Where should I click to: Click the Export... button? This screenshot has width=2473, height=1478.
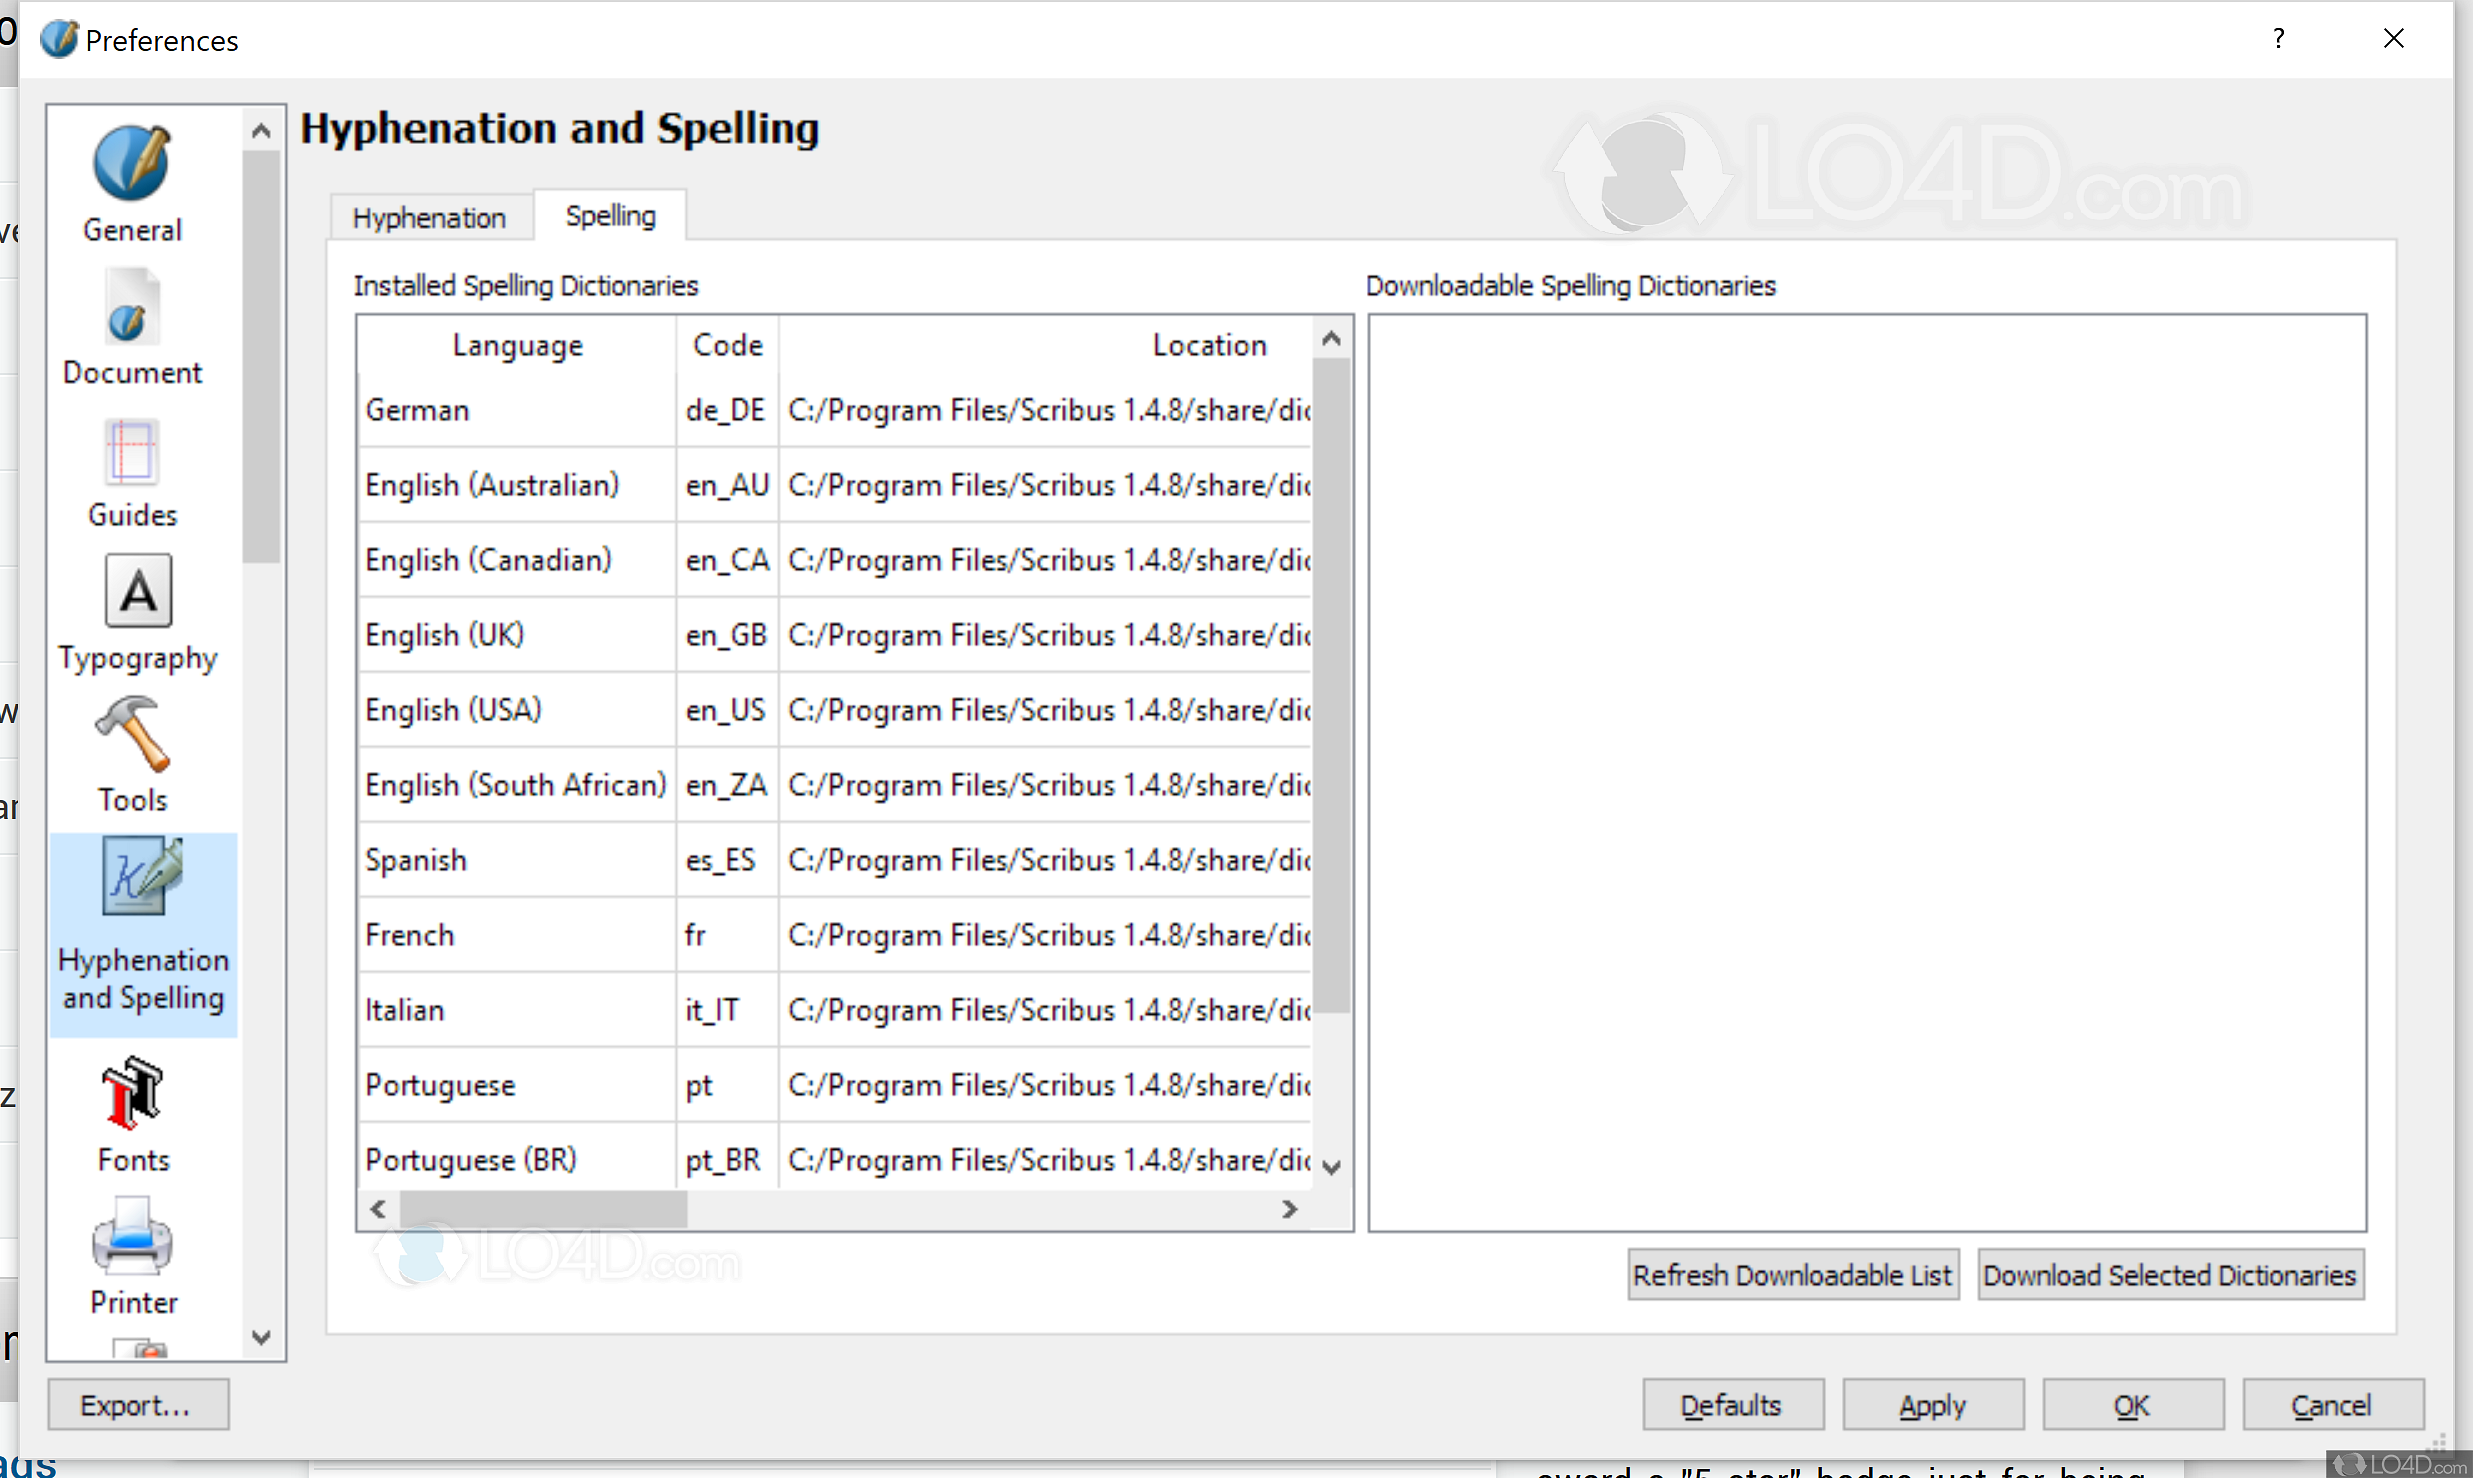point(136,1404)
